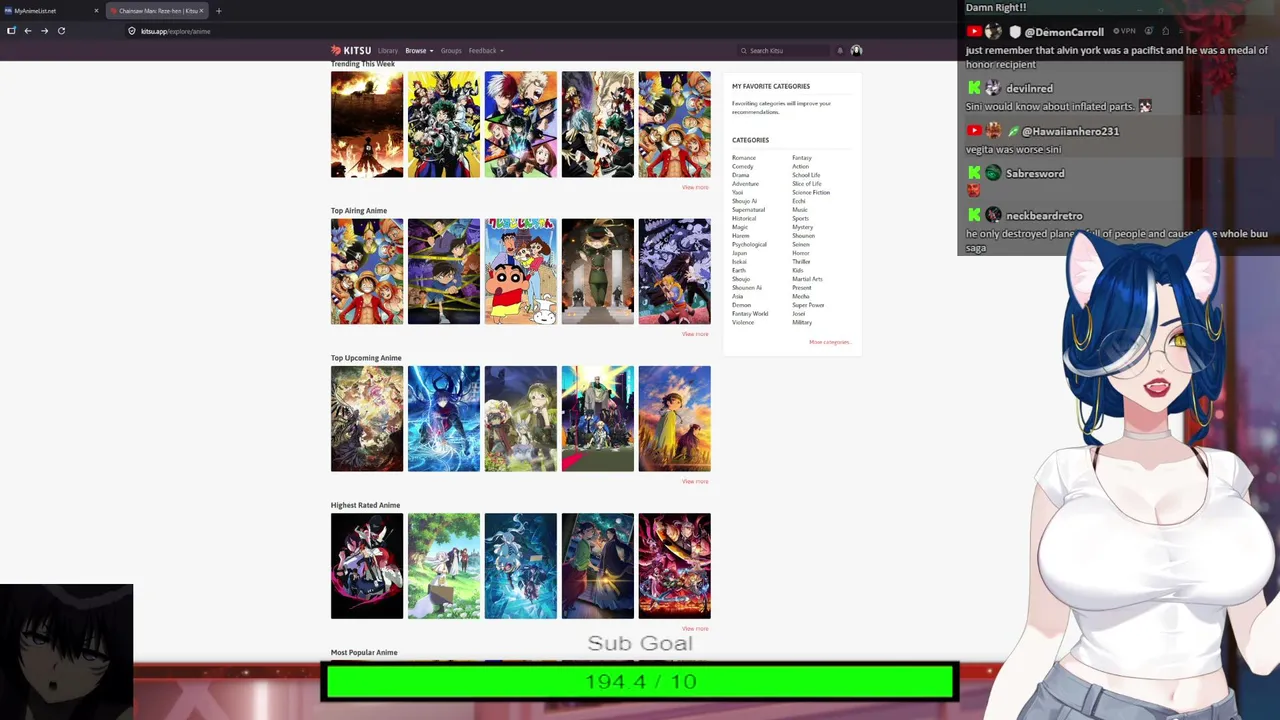Select the Fantasy category

(x=802, y=158)
